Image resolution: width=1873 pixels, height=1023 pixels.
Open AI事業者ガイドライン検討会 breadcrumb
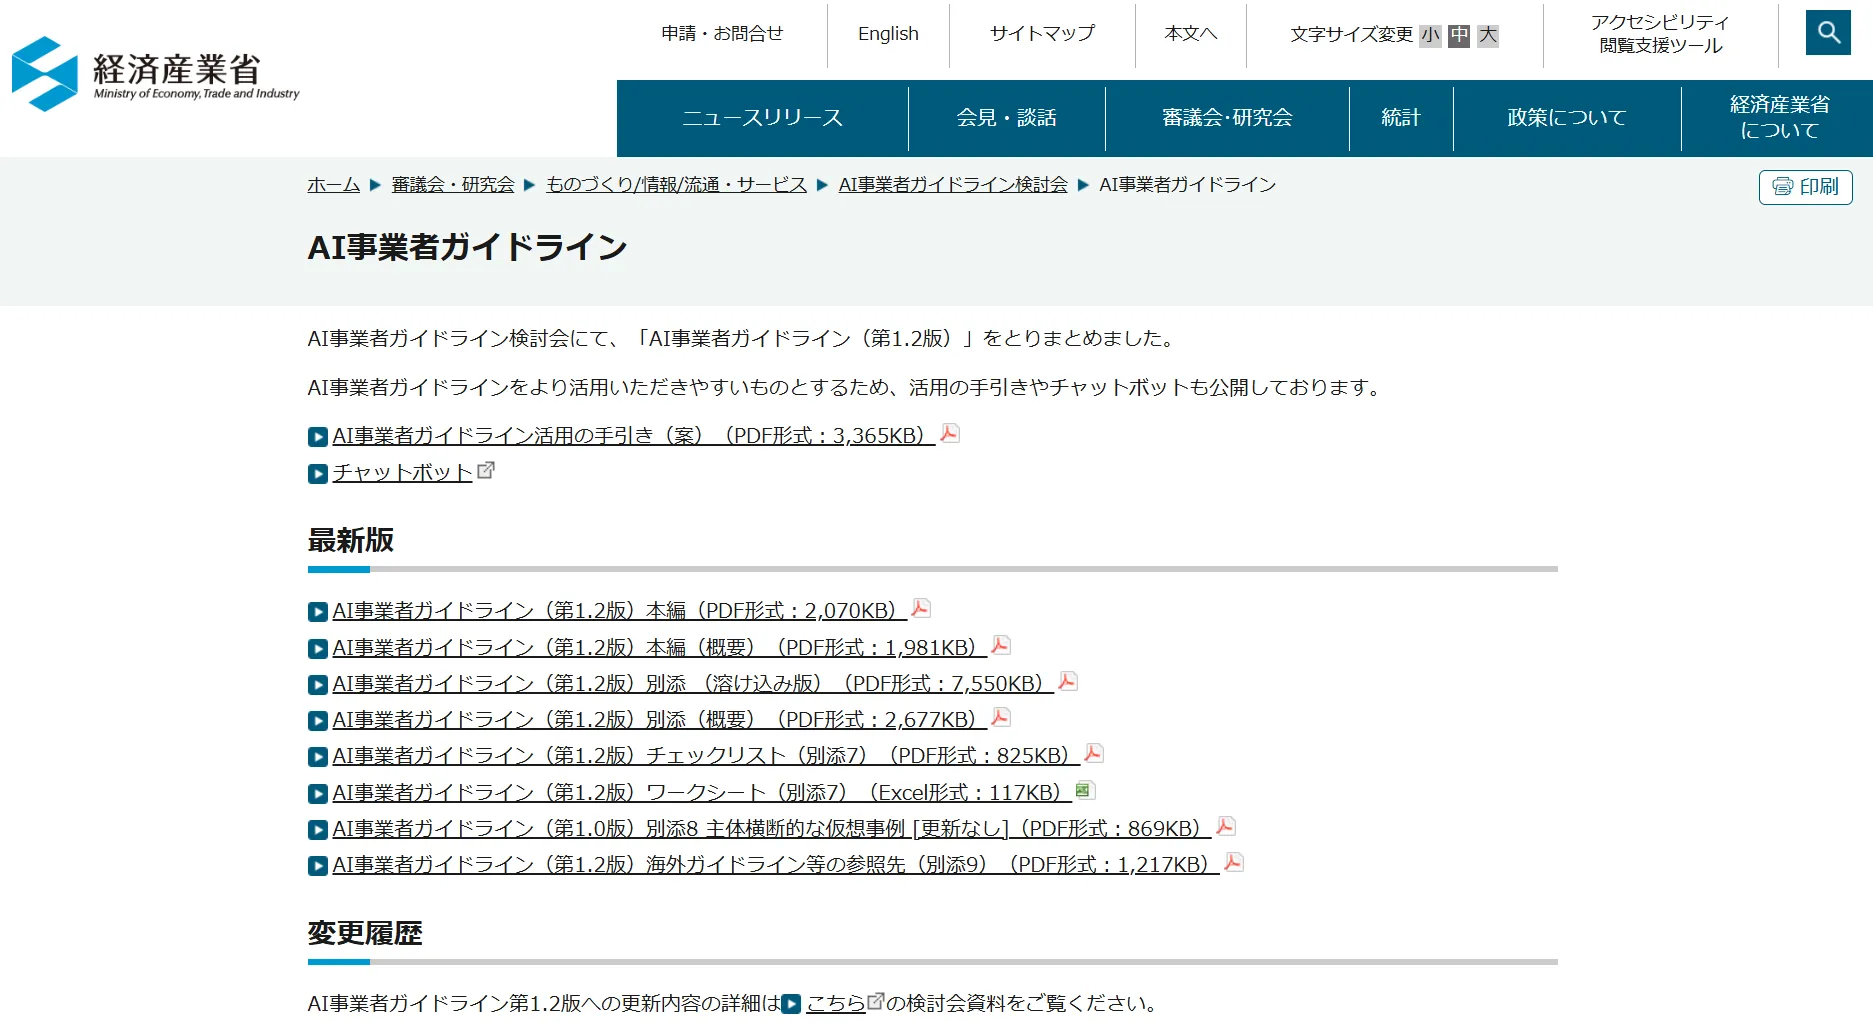(953, 185)
